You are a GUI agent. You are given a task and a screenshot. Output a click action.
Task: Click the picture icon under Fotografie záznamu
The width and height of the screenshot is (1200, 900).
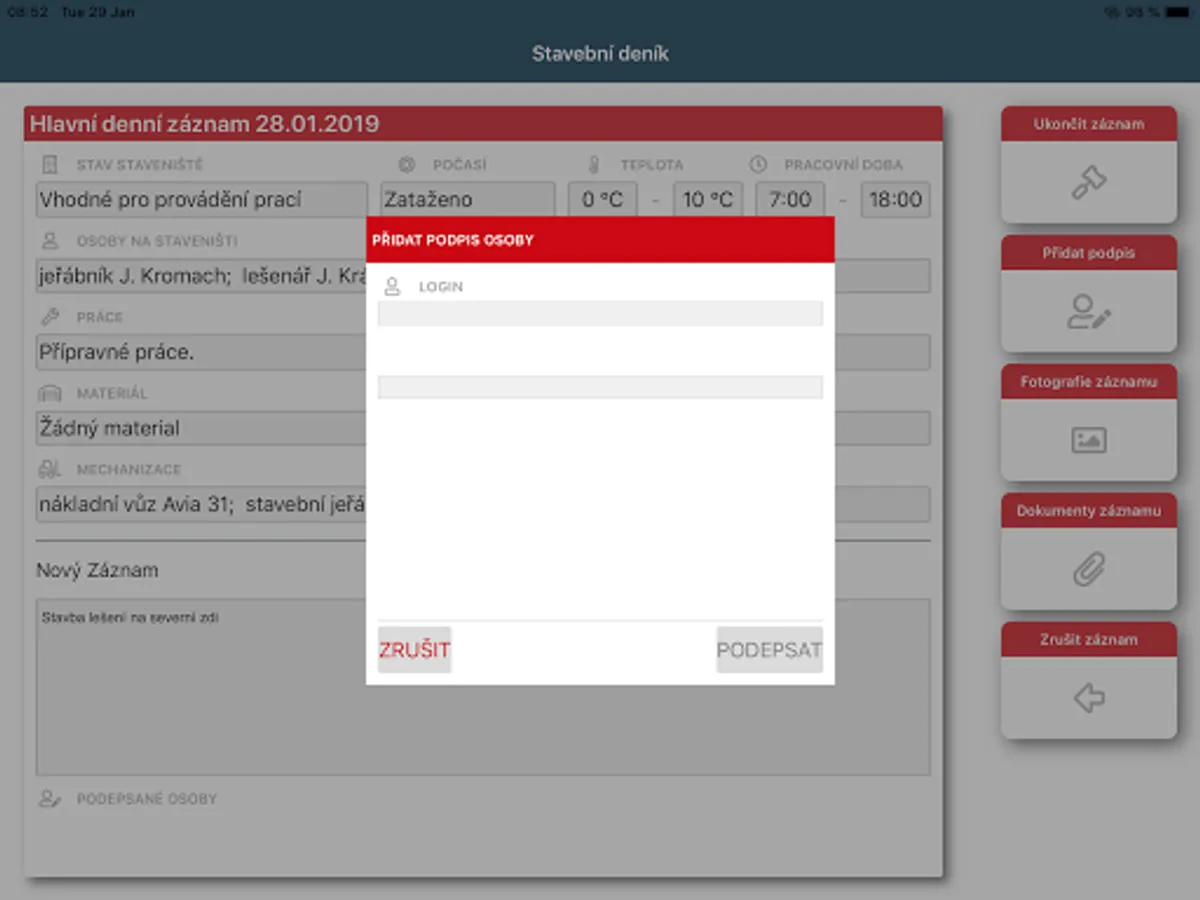[1089, 440]
